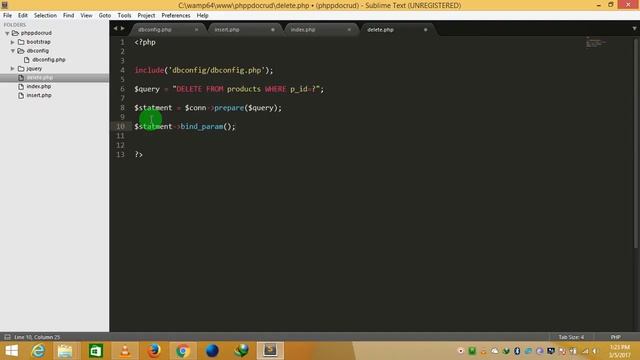Open the Tools menu
This screenshot has width=640, height=360.
click(x=124, y=15)
